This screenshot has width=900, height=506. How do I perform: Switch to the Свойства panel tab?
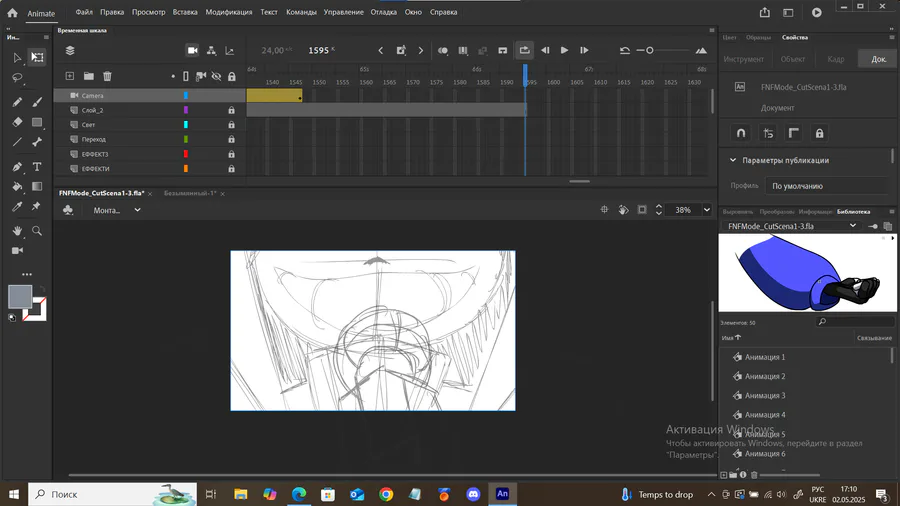point(795,37)
